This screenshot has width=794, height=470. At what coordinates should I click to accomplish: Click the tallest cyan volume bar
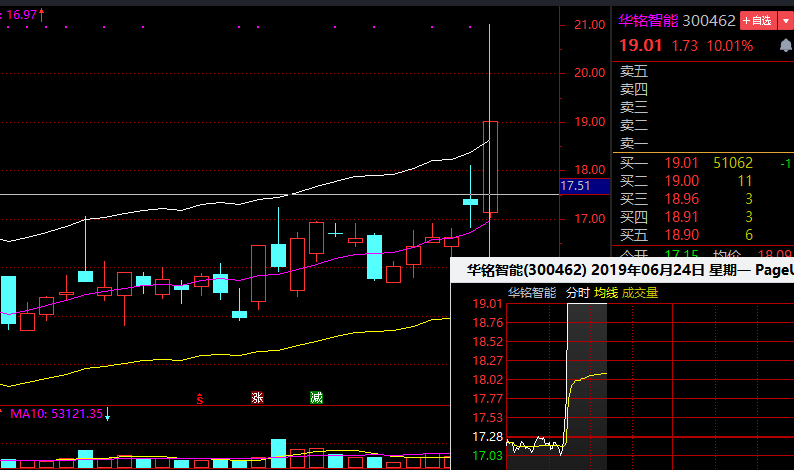279,453
